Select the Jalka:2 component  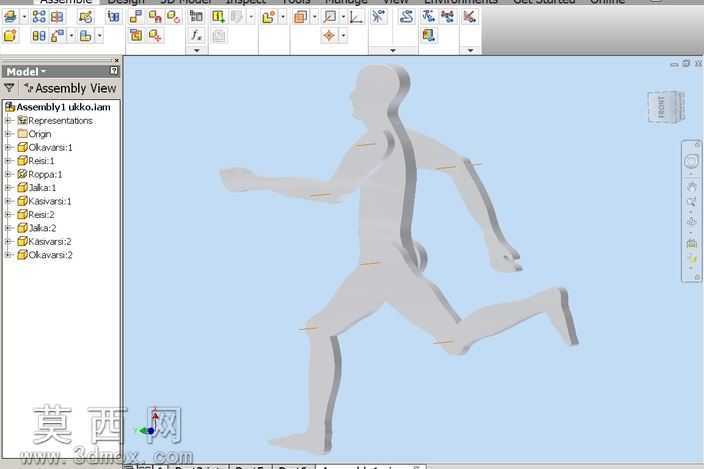pyautogui.click(x=37, y=228)
